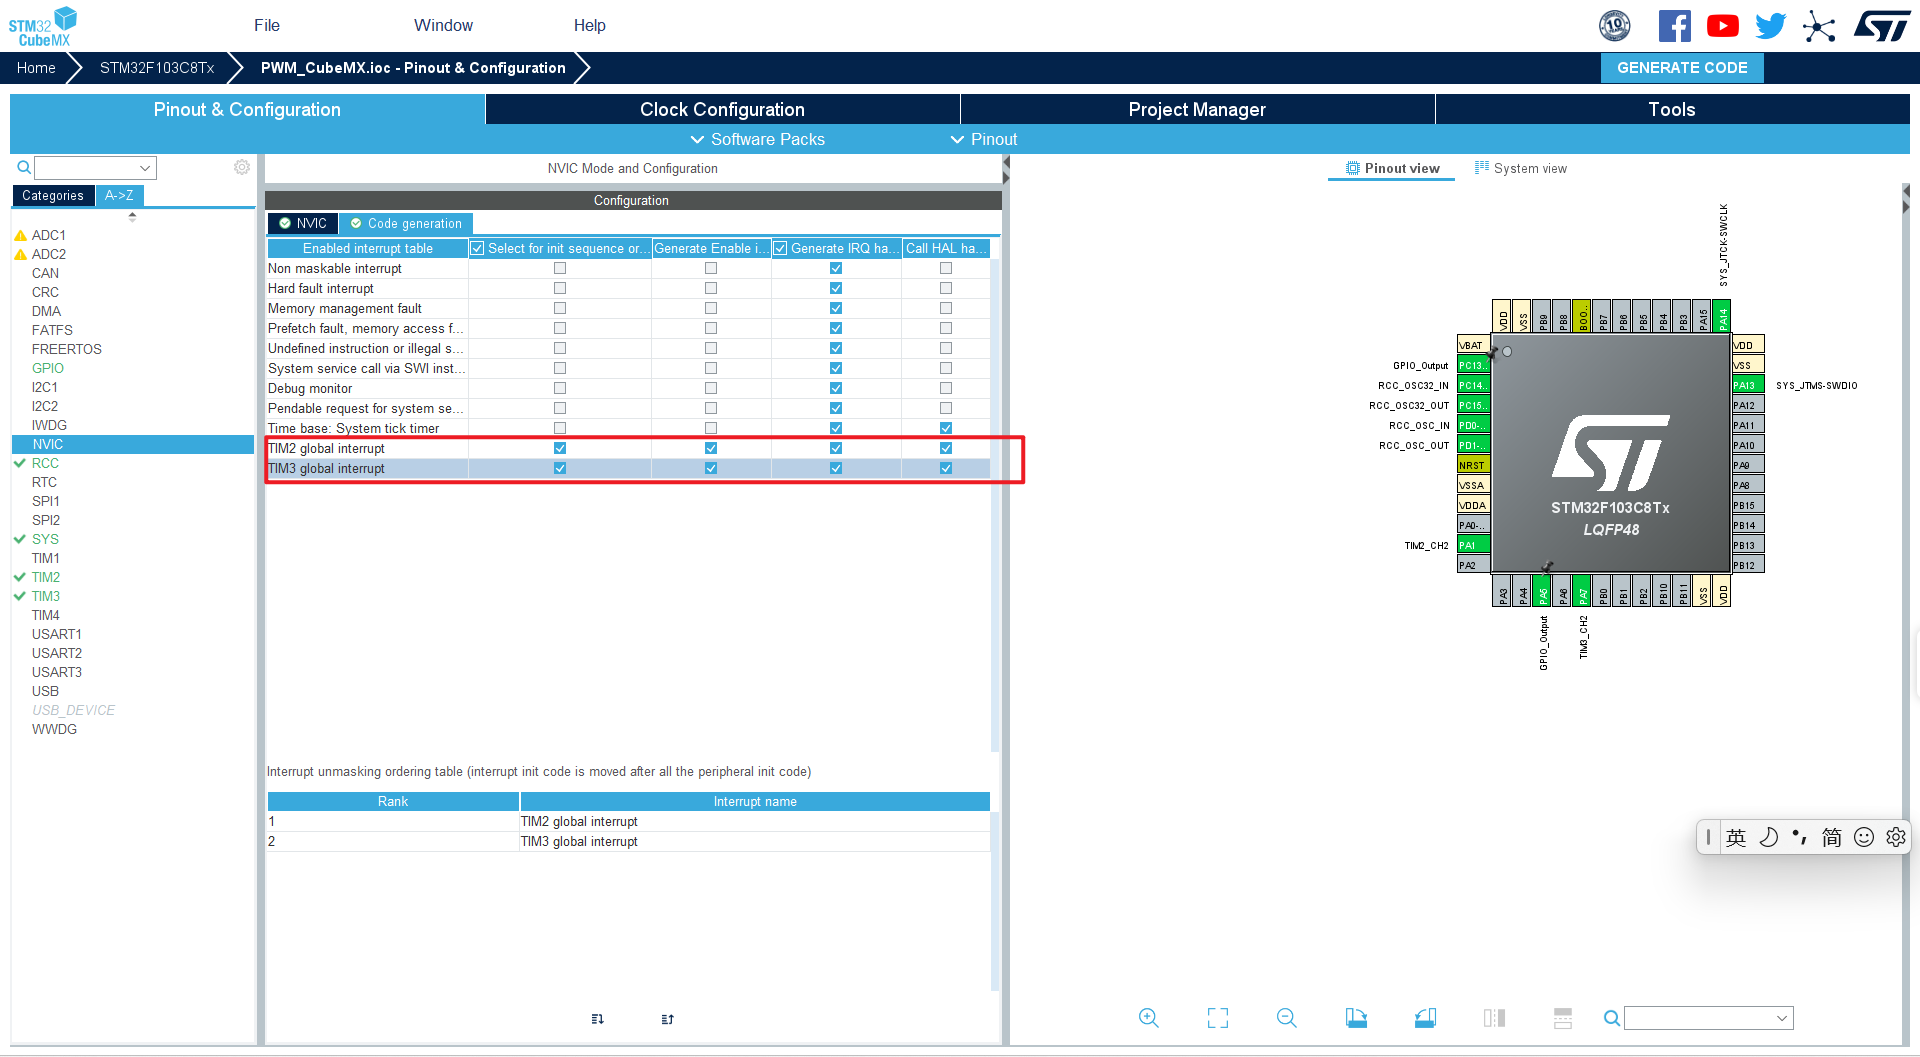1920x1057 pixels.
Task: Rotate the chip counter-clockwise
Action: 1425,1018
